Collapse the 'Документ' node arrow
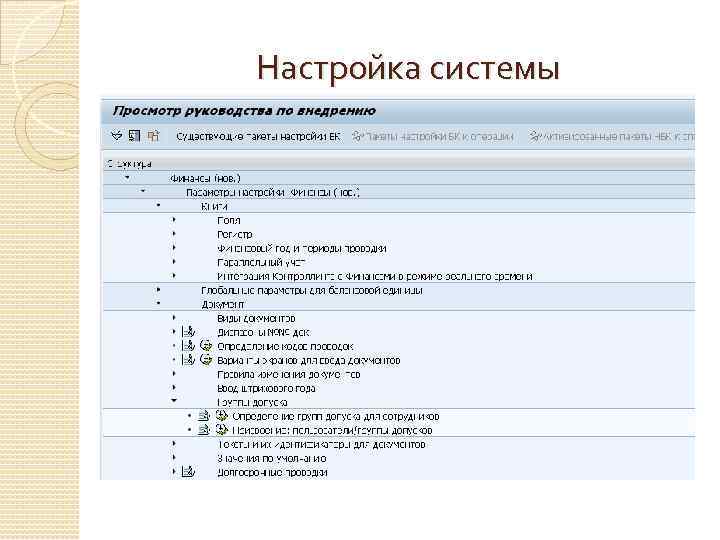Image resolution: width=720 pixels, height=540 pixels. click(158, 303)
